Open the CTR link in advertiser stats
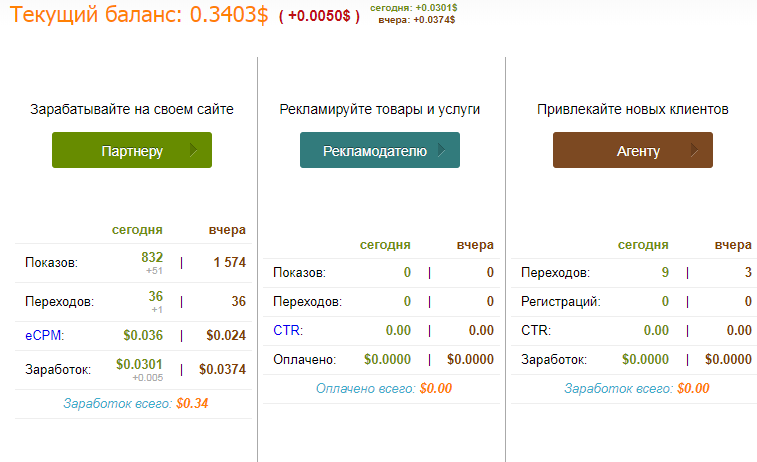 [285, 330]
